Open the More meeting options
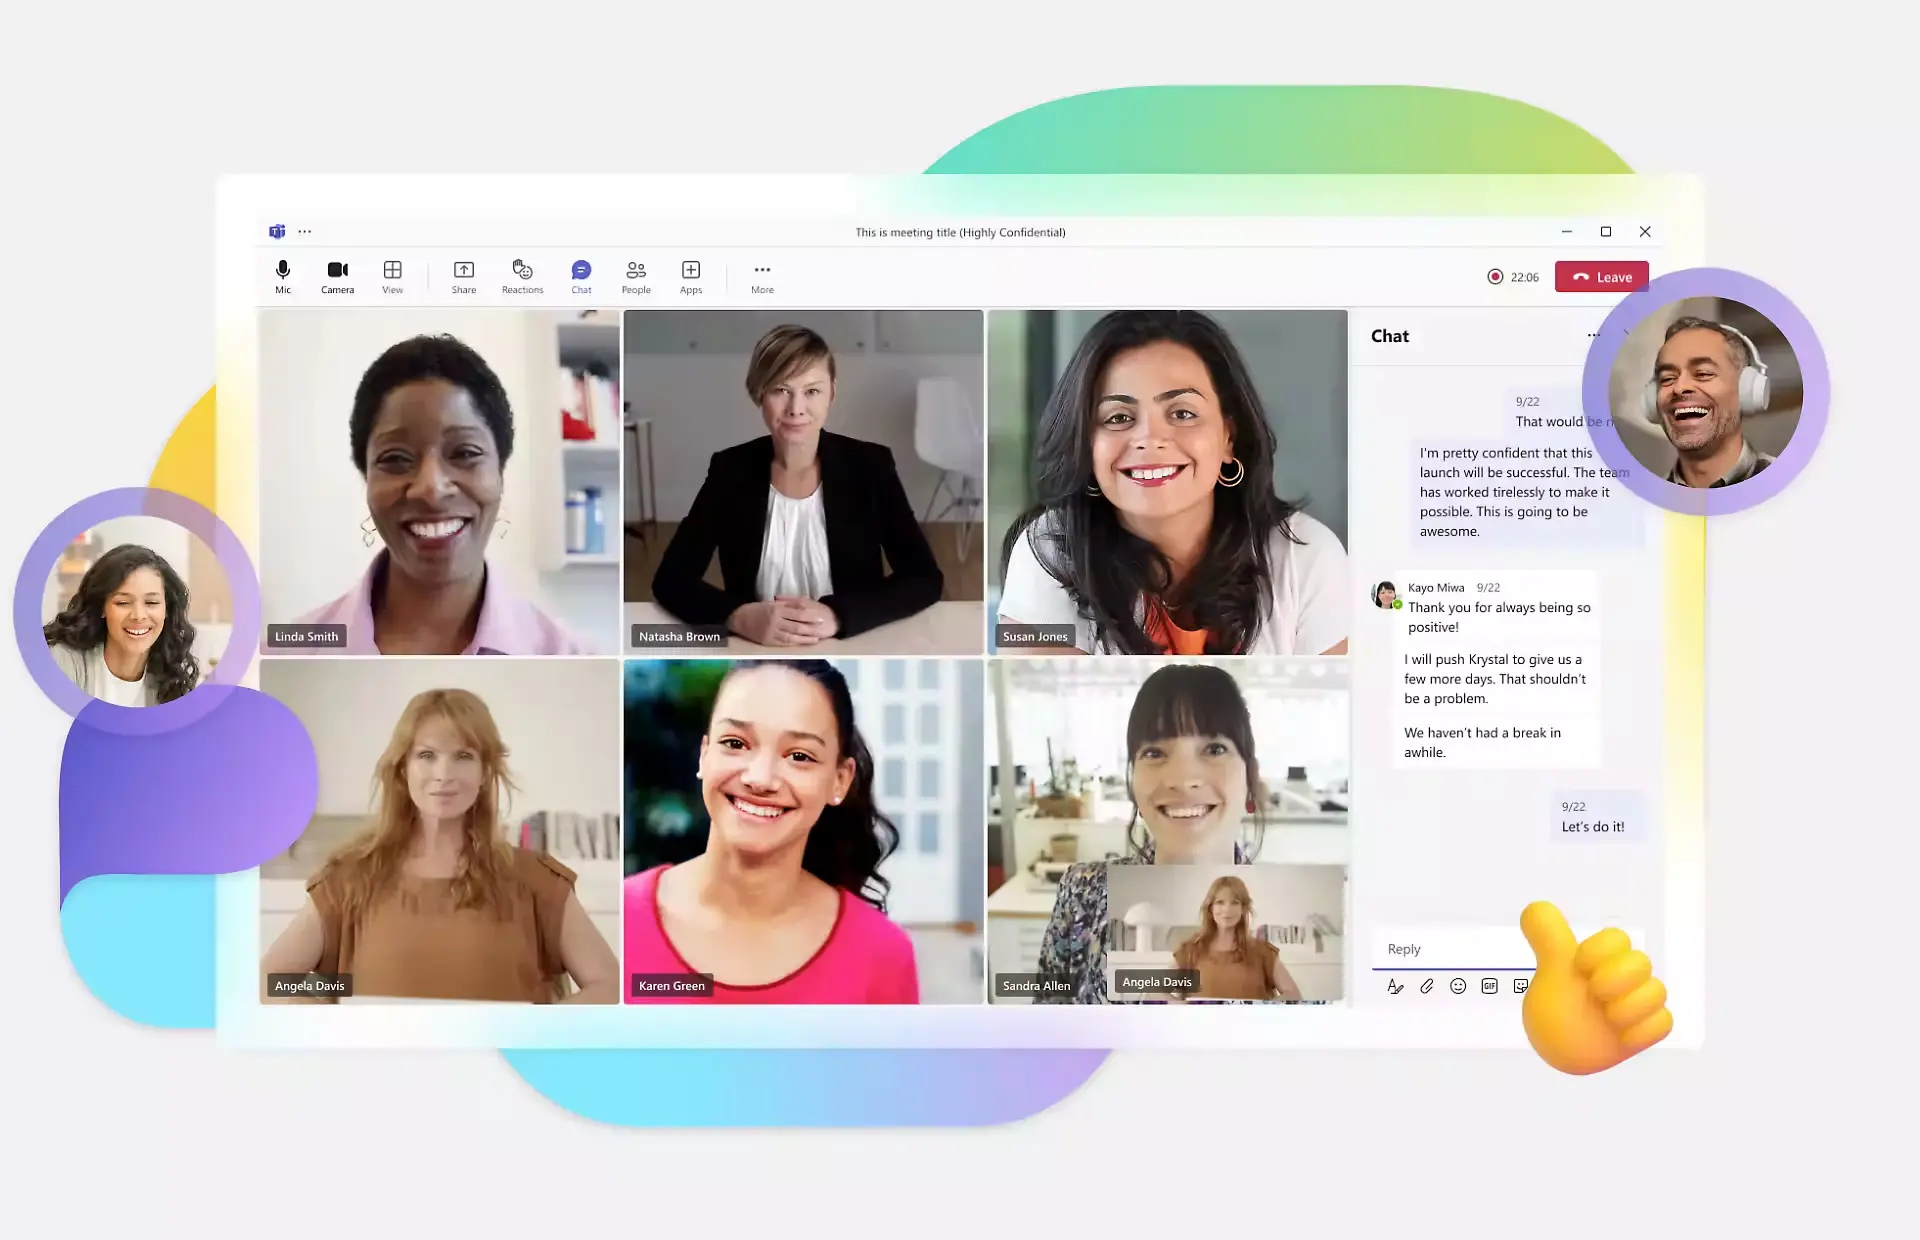This screenshot has width=1920, height=1240. click(x=761, y=276)
